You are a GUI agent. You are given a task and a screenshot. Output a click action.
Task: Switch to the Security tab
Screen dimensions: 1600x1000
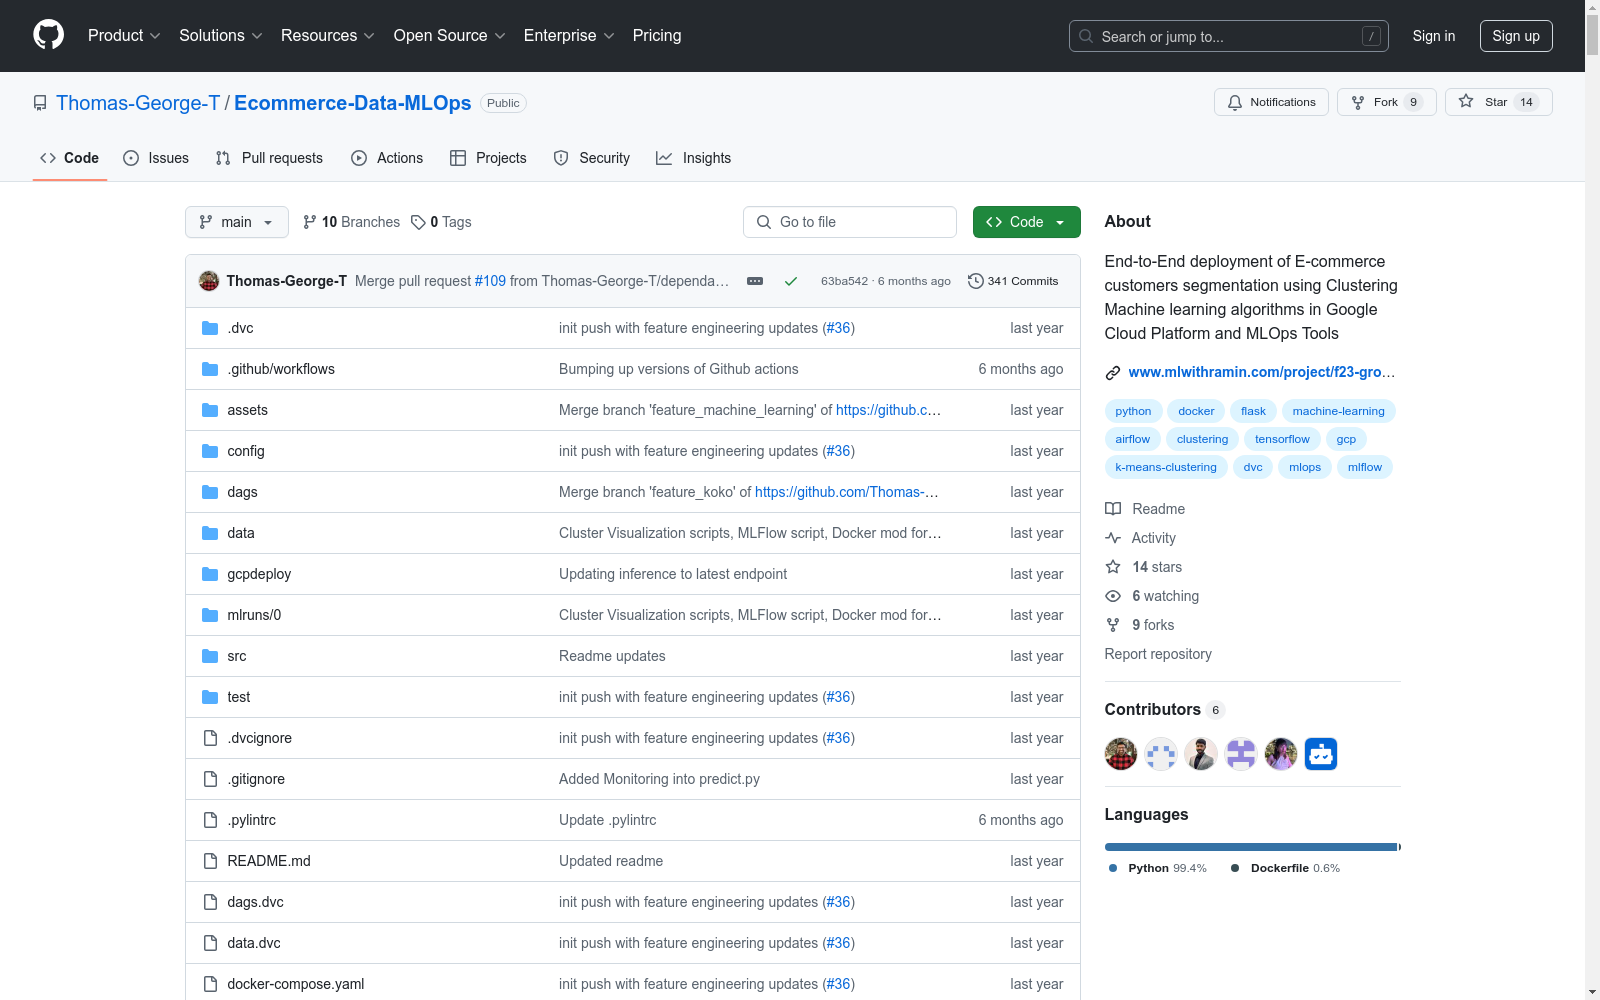[x=592, y=158]
